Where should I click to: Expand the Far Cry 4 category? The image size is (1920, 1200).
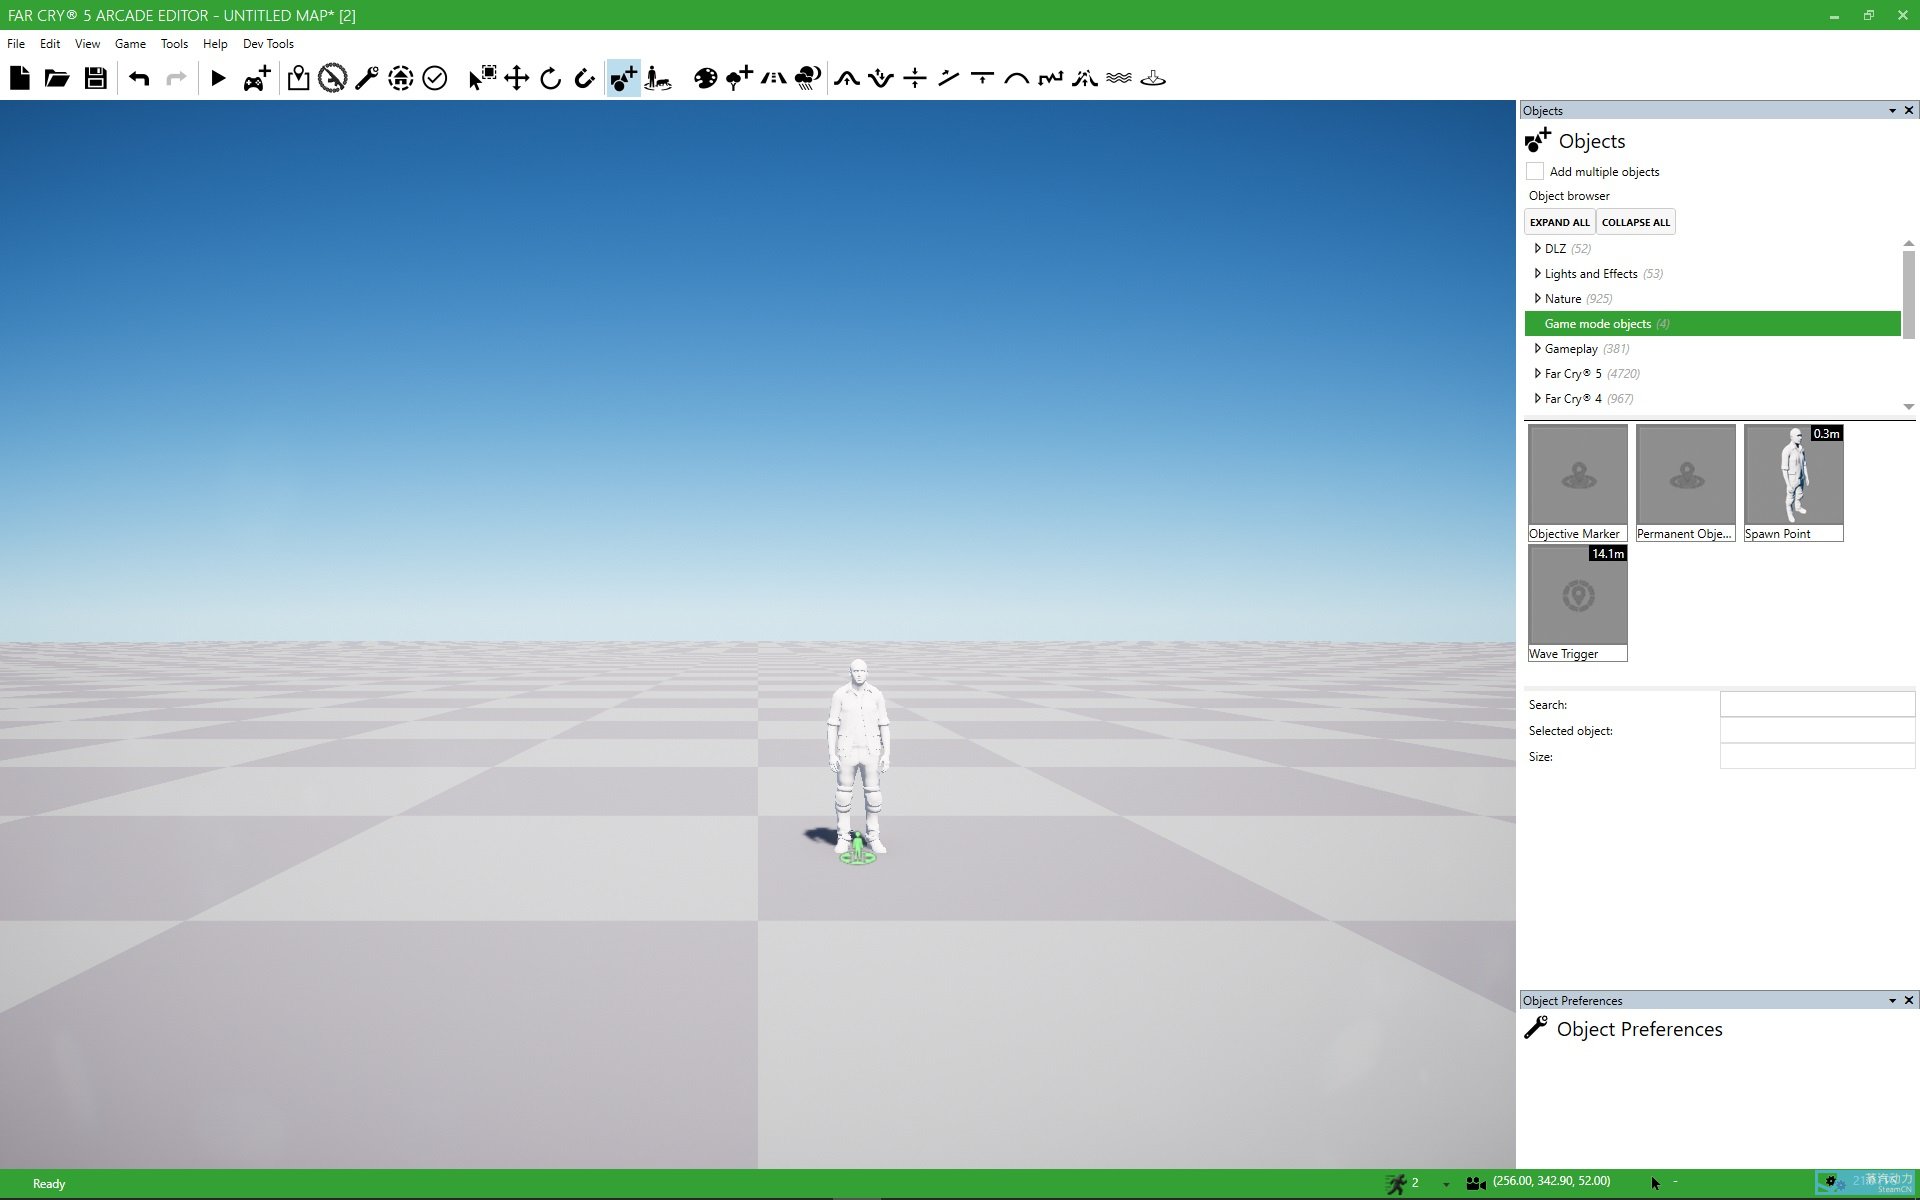(x=1537, y=398)
